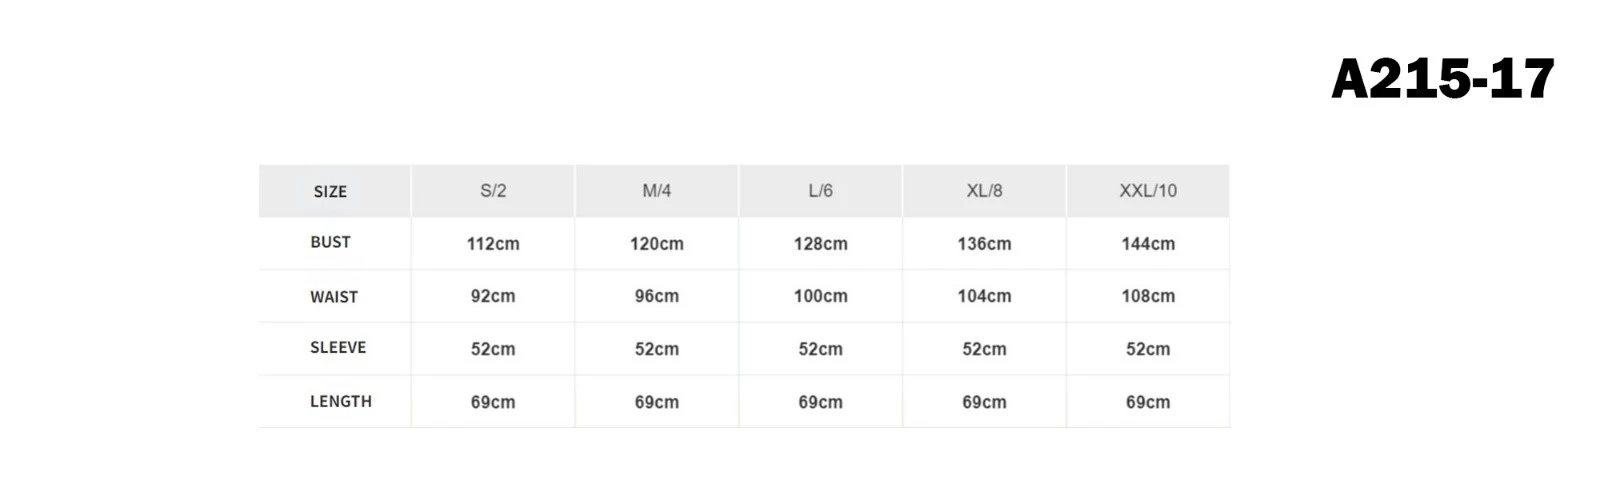This screenshot has width=1600, height=483.
Task: Click the 108cm waist value
Action: tap(1148, 296)
